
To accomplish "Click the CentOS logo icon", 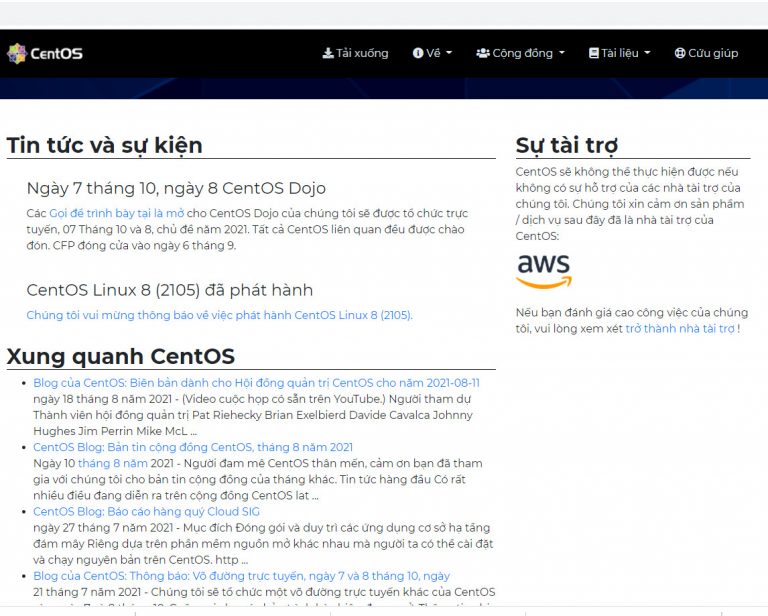I will (17, 53).
